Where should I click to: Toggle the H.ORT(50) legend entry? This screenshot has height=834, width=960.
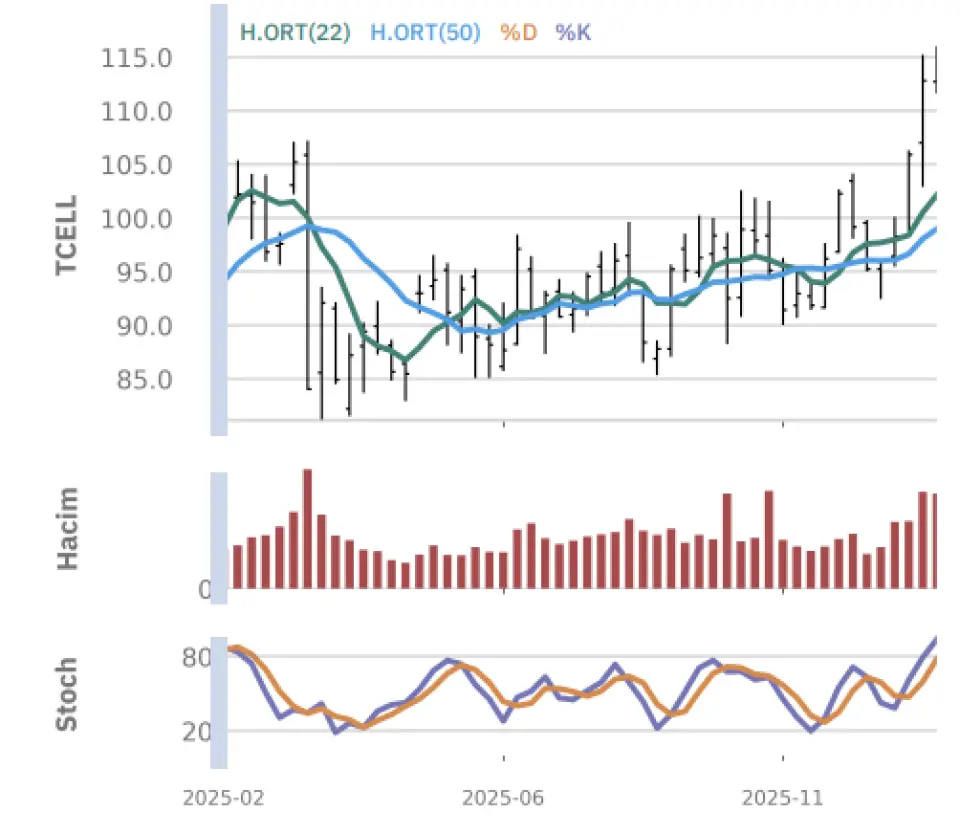click(x=425, y=32)
